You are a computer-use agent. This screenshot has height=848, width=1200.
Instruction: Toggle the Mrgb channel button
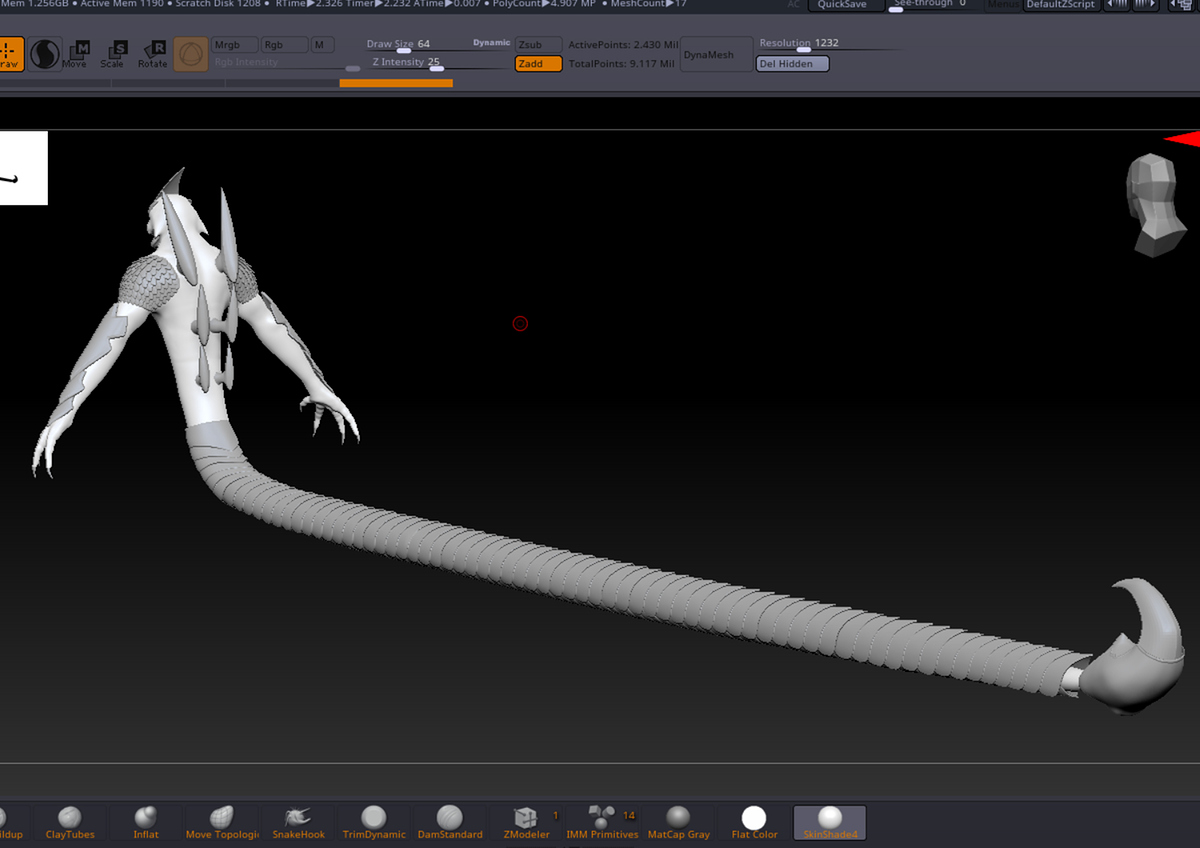(234, 45)
